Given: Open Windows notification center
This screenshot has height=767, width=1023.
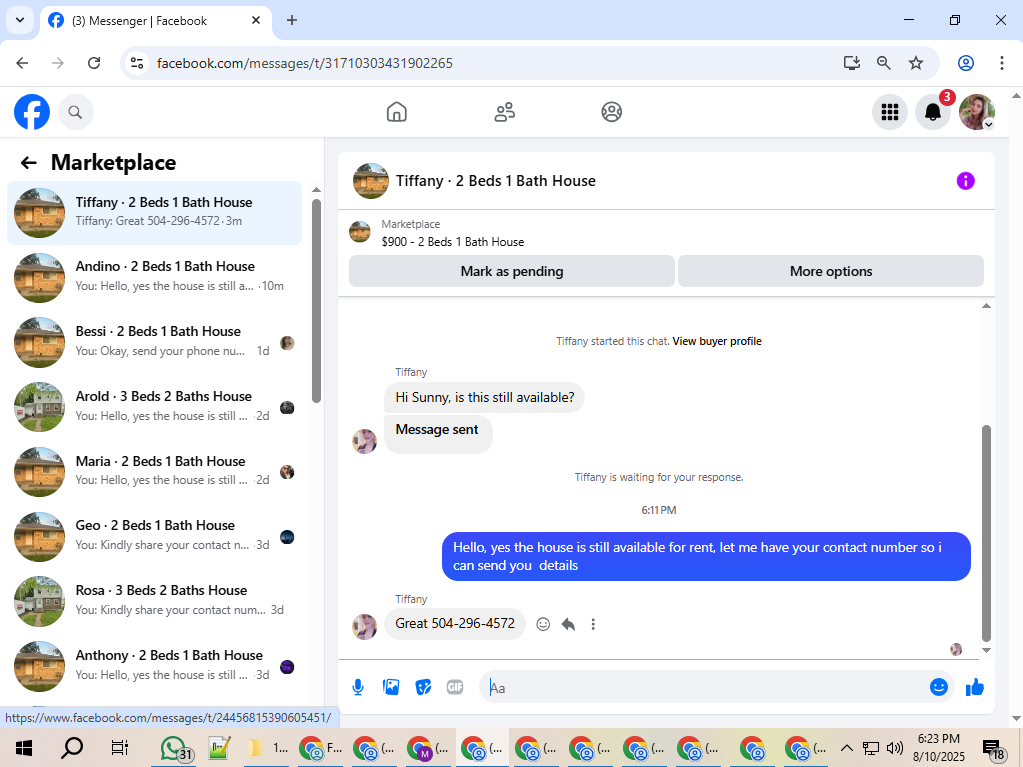Looking at the screenshot, I should [992, 749].
